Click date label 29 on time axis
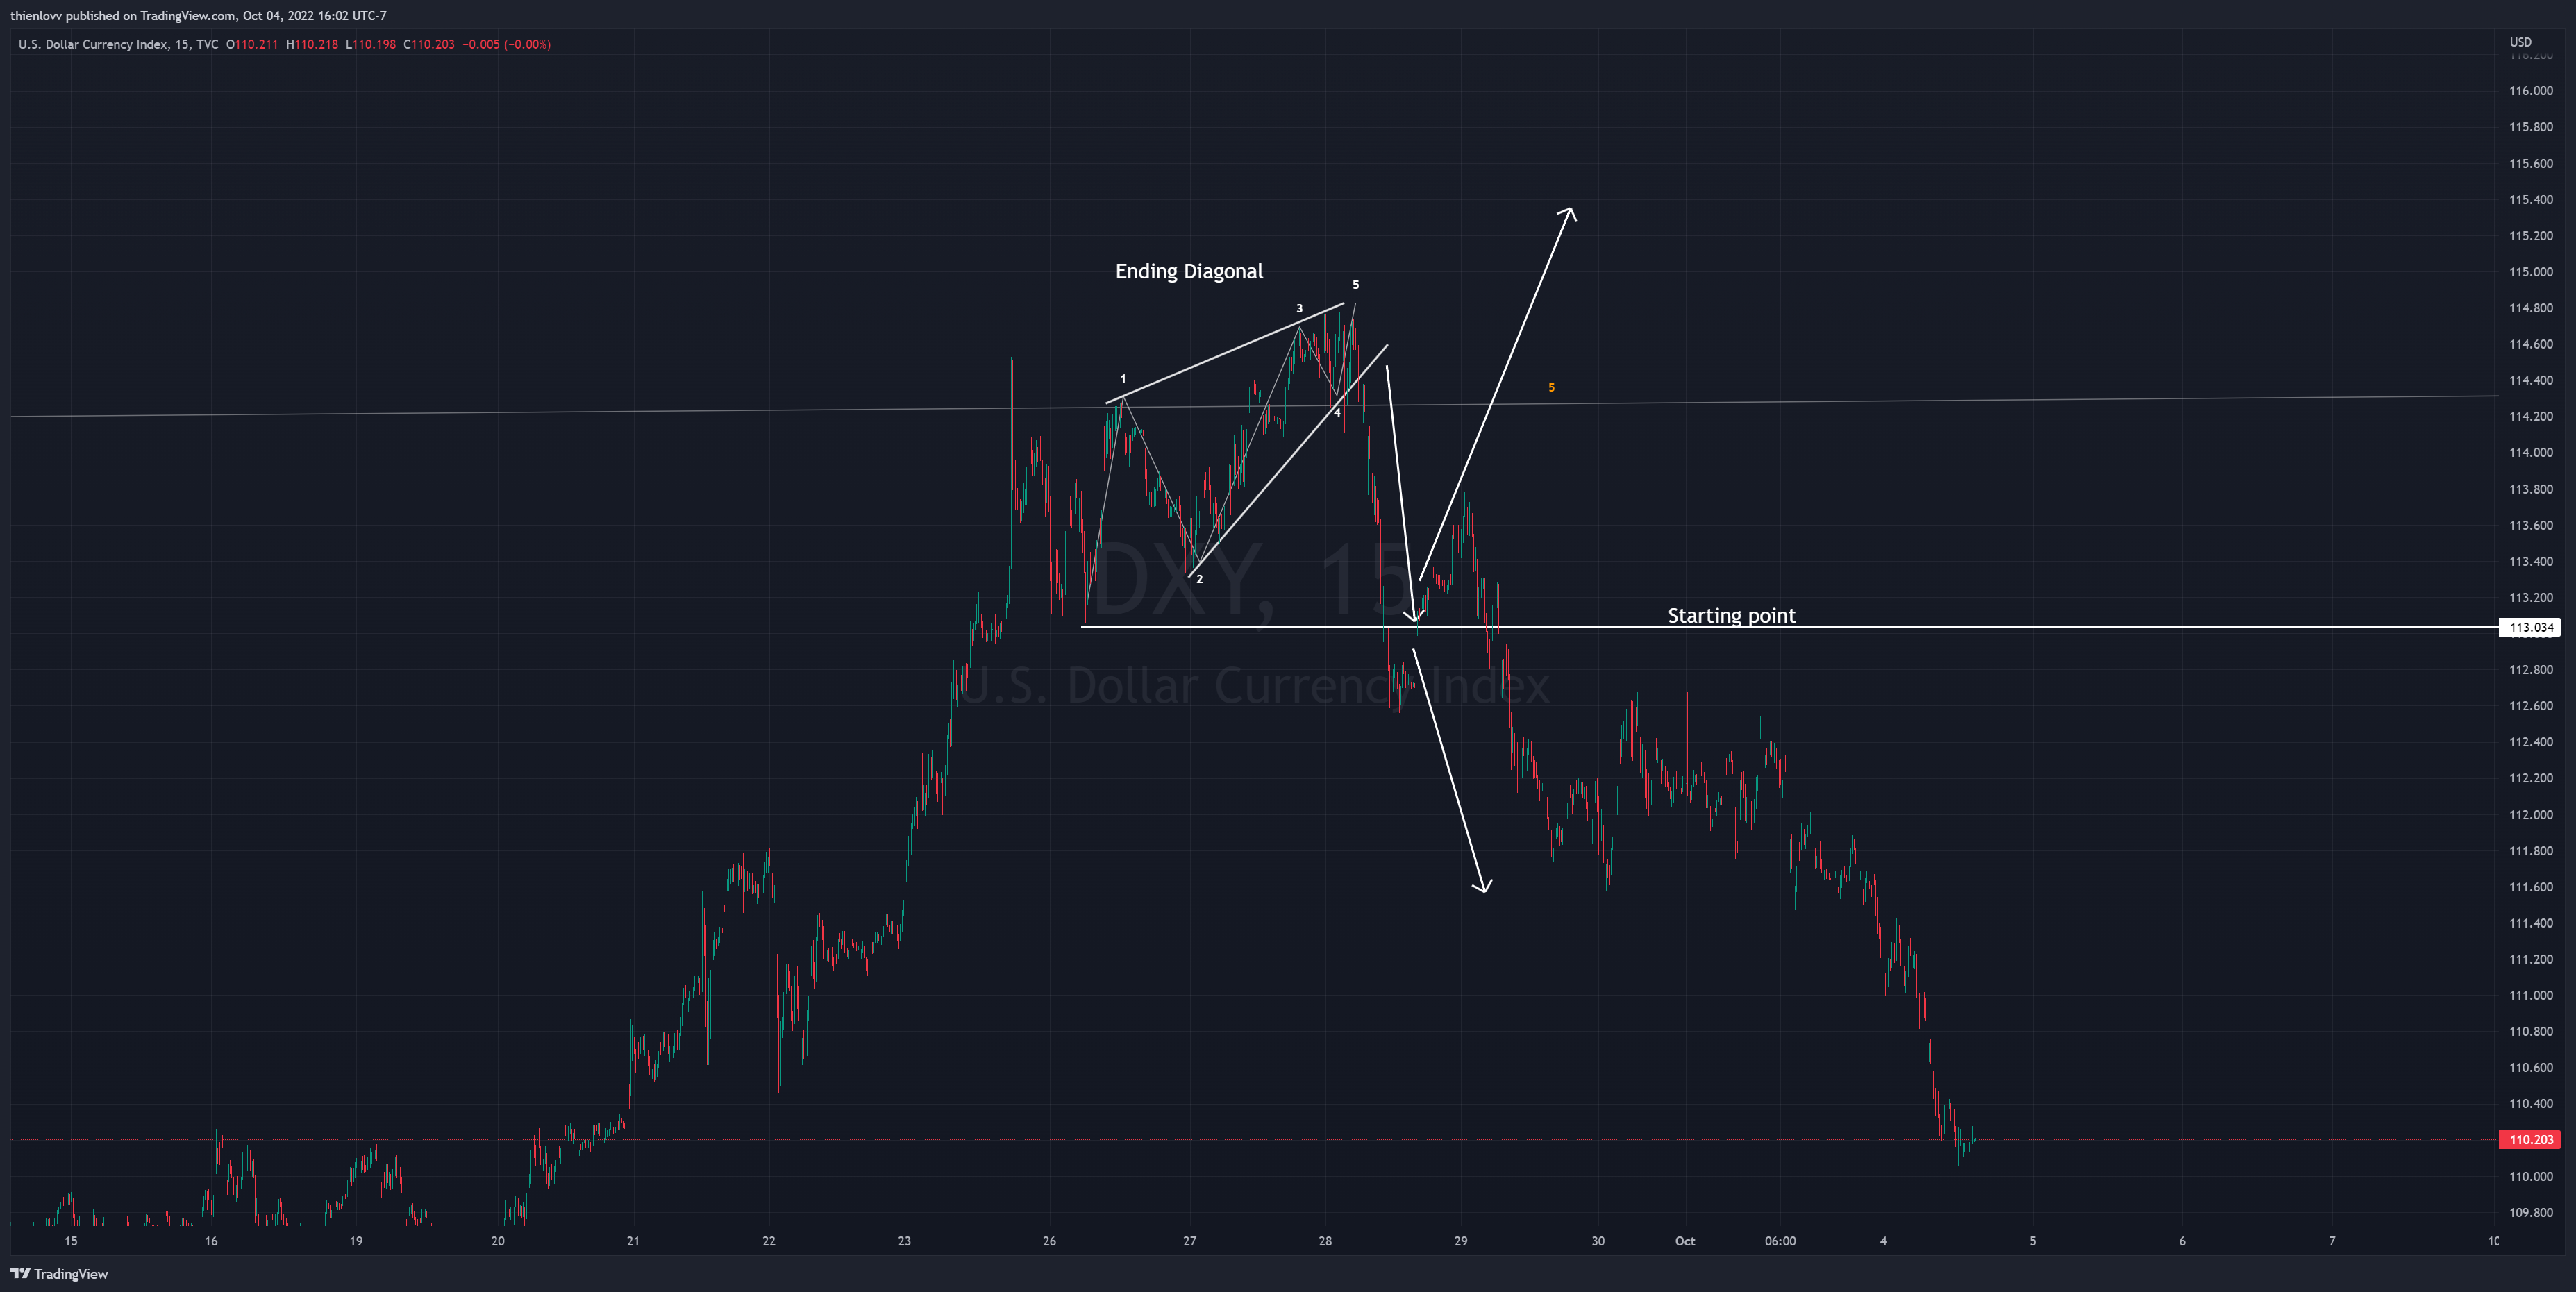The height and width of the screenshot is (1292, 2576). 1461,1241
